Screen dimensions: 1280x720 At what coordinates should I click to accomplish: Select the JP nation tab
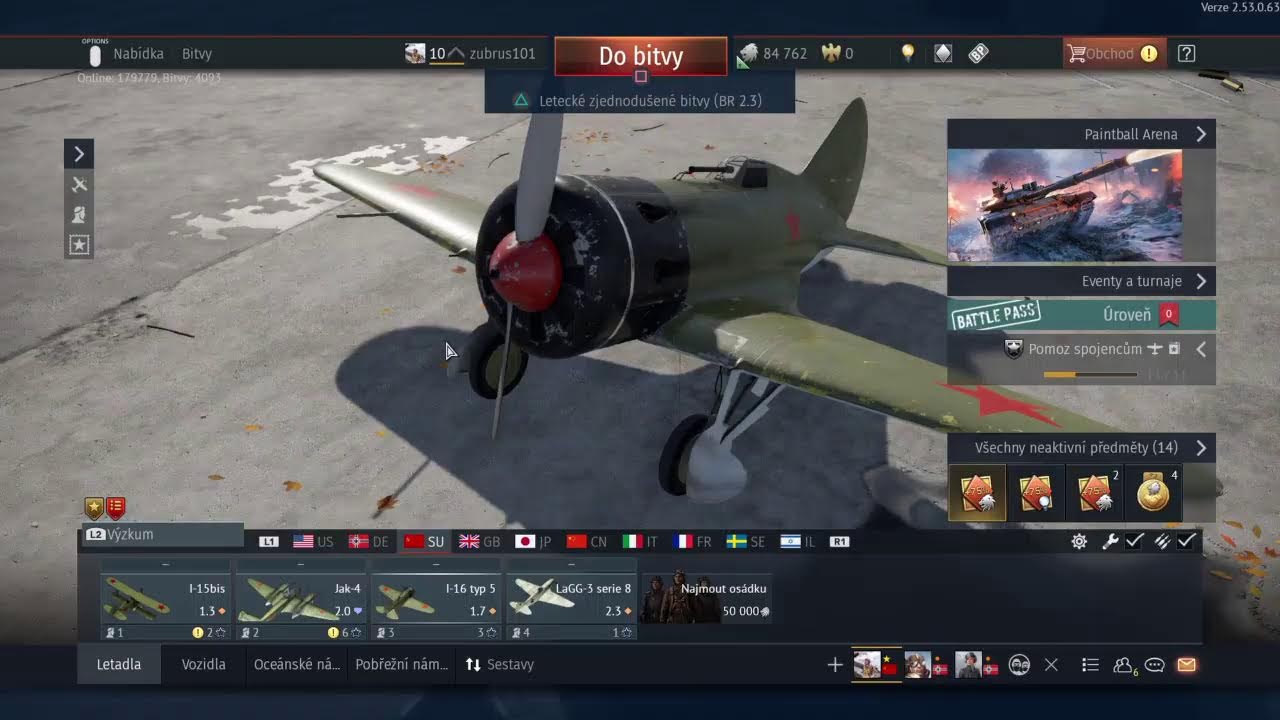tap(533, 541)
